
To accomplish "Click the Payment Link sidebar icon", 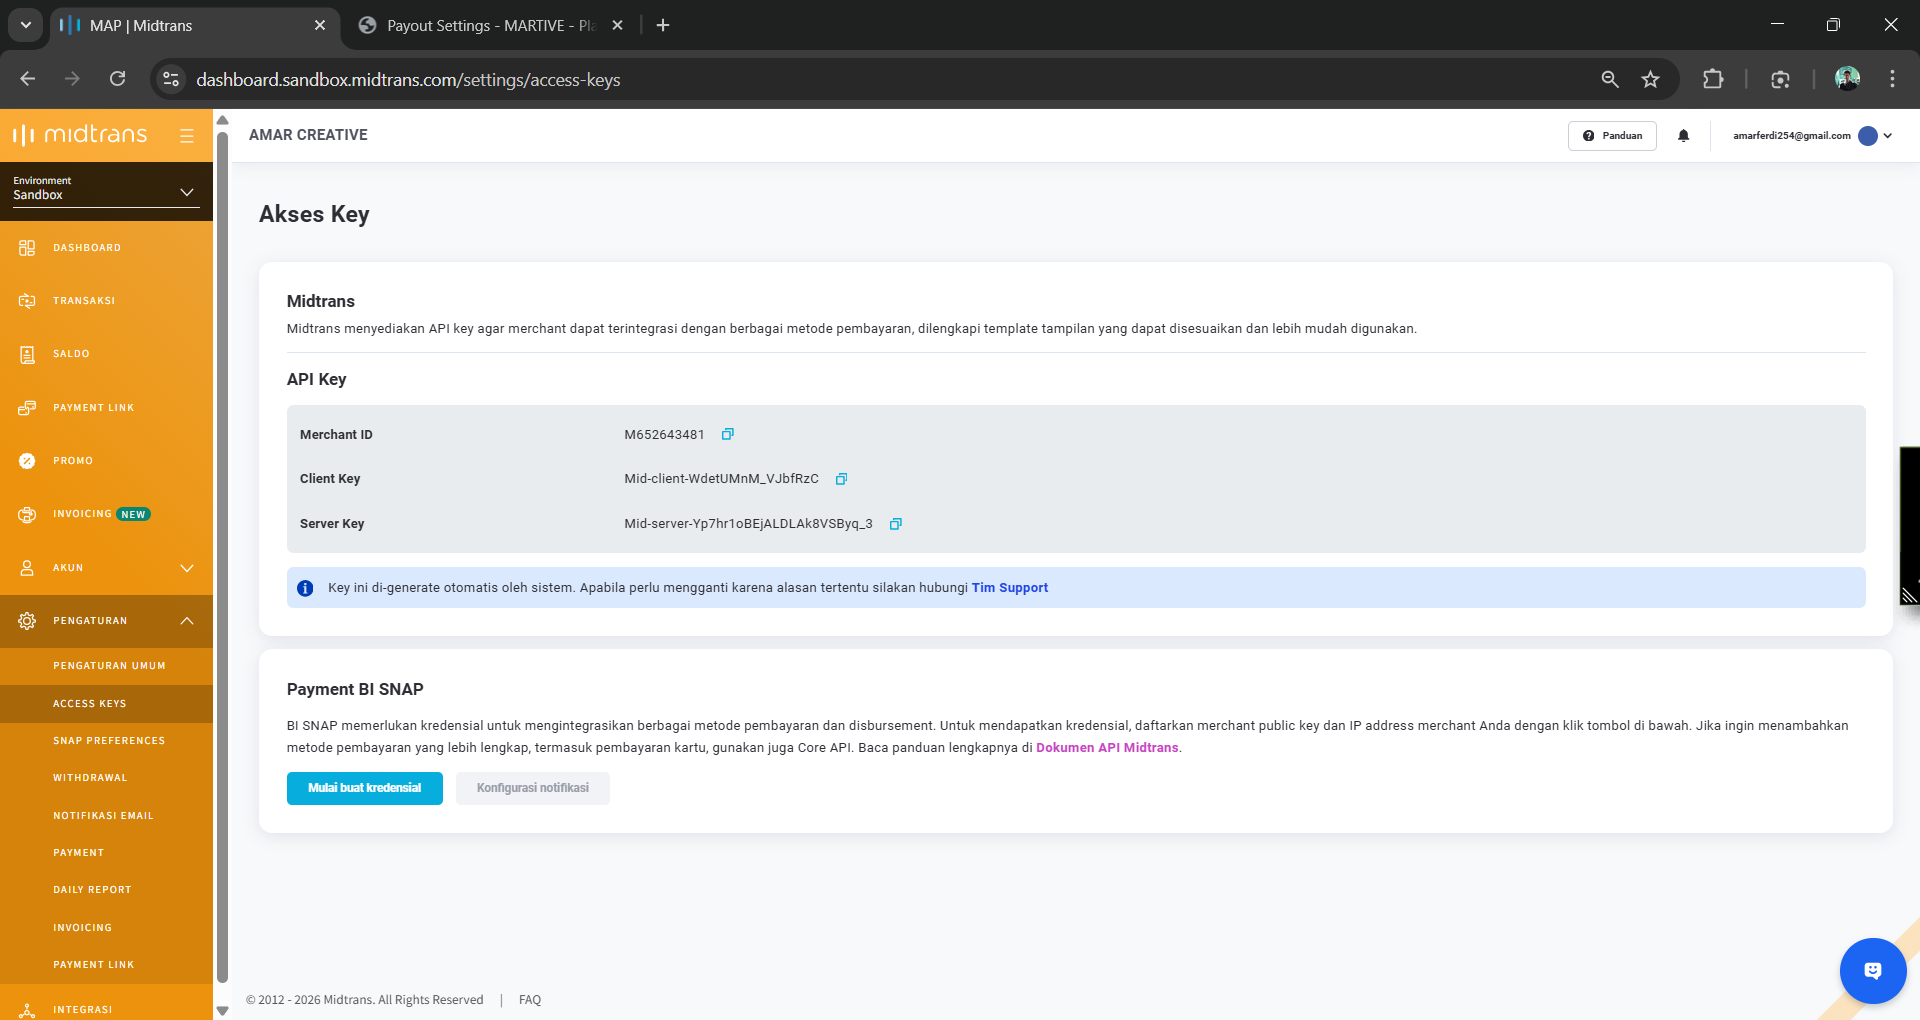I will tap(27, 408).
